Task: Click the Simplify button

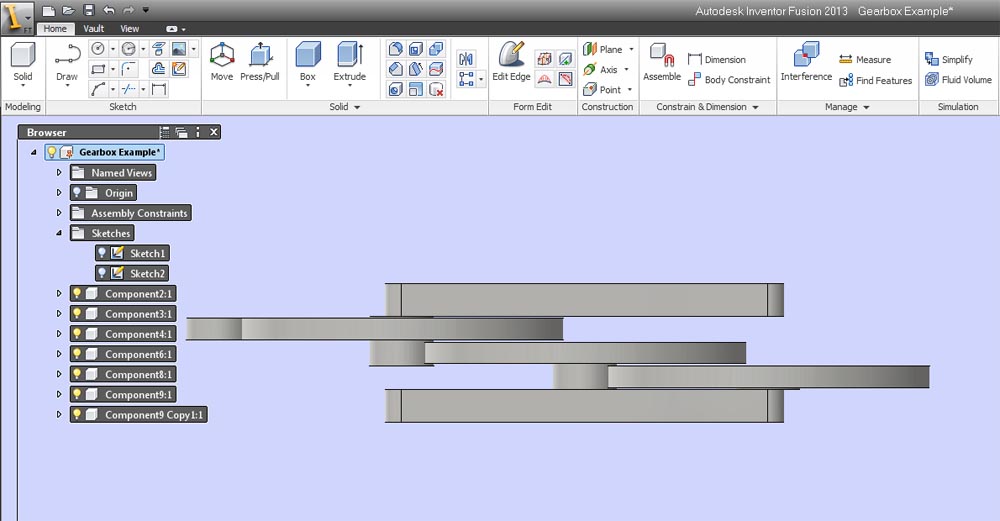Action: click(x=949, y=59)
